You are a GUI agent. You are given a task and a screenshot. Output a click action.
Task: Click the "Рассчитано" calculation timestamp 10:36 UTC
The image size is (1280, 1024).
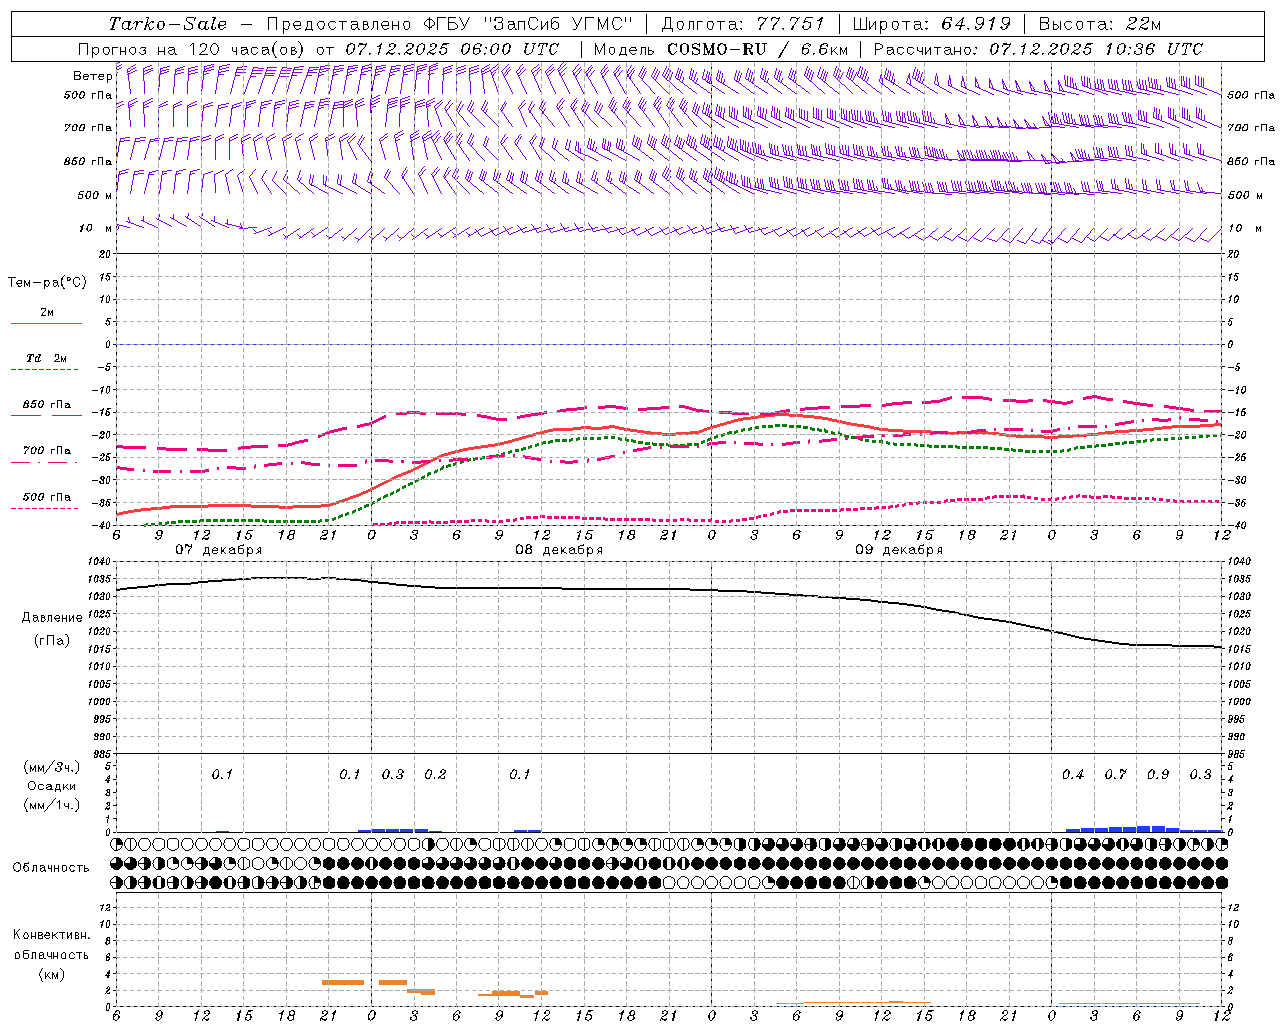[x=1153, y=49]
